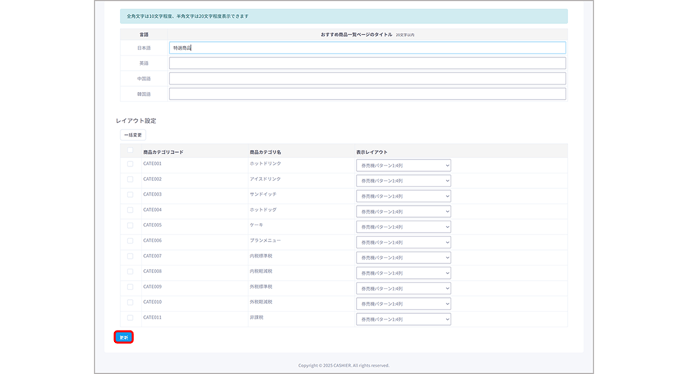Viewport: 688px width, 374px height.
Task: Click the 更新 update button
Action: 124,337
